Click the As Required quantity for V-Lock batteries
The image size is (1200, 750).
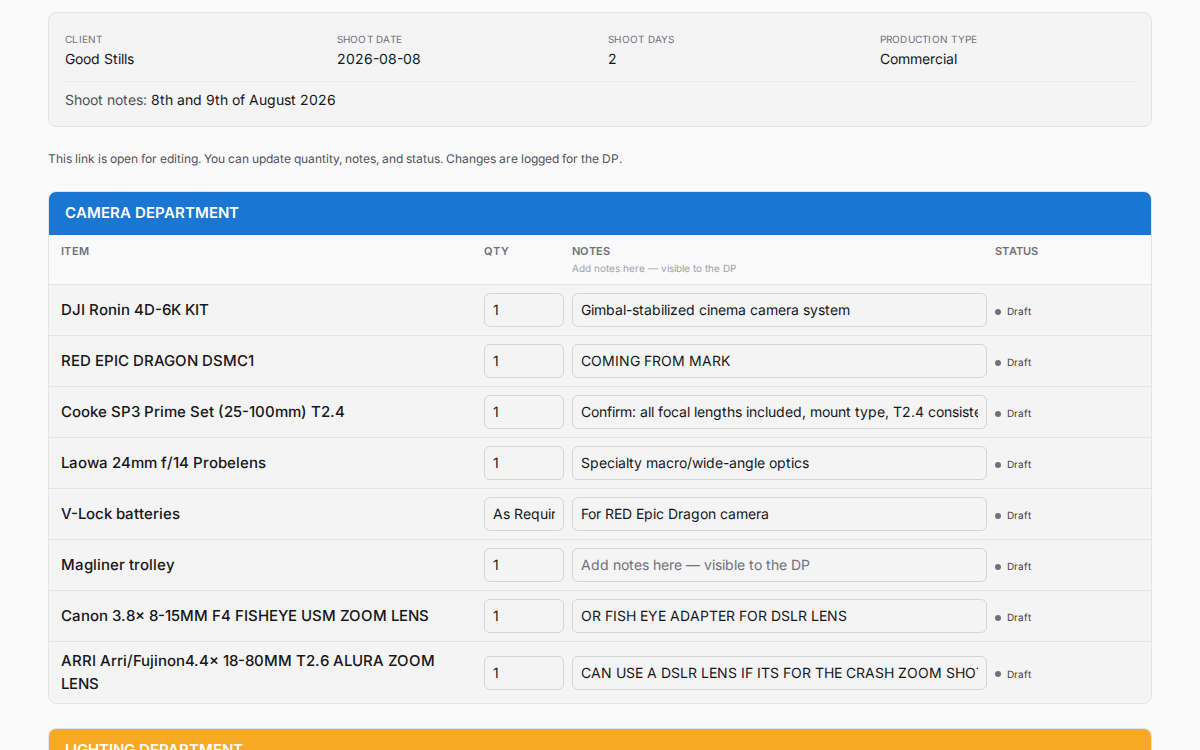coord(524,514)
